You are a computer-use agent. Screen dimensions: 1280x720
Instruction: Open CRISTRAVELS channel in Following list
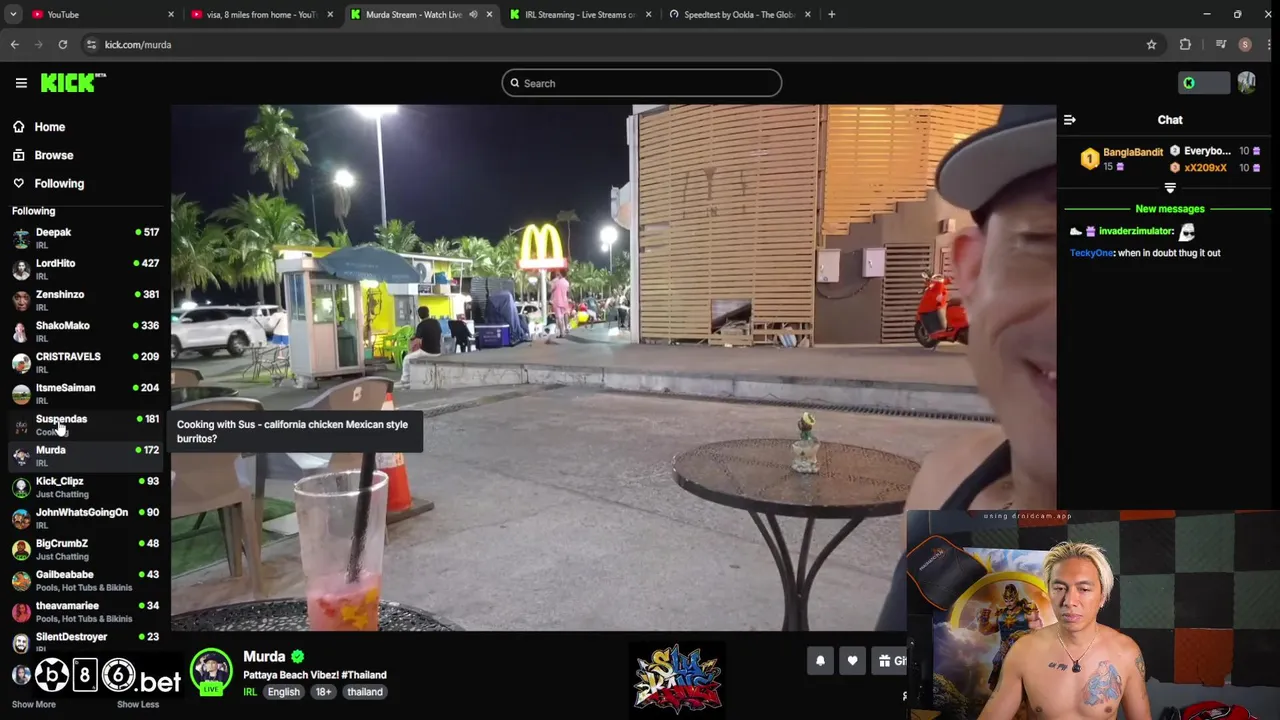[x=85, y=362]
